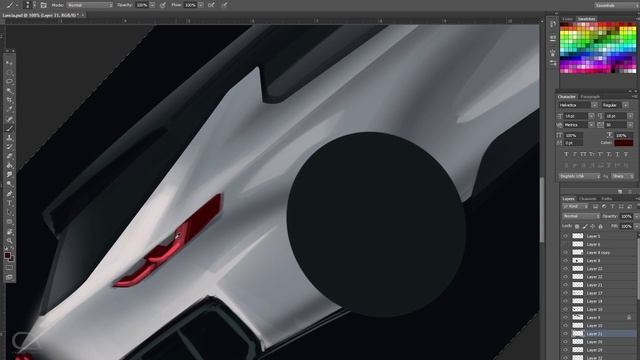Toggle visibility of highlighted selected layer
The height and width of the screenshot is (360, 640).
point(566,334)
